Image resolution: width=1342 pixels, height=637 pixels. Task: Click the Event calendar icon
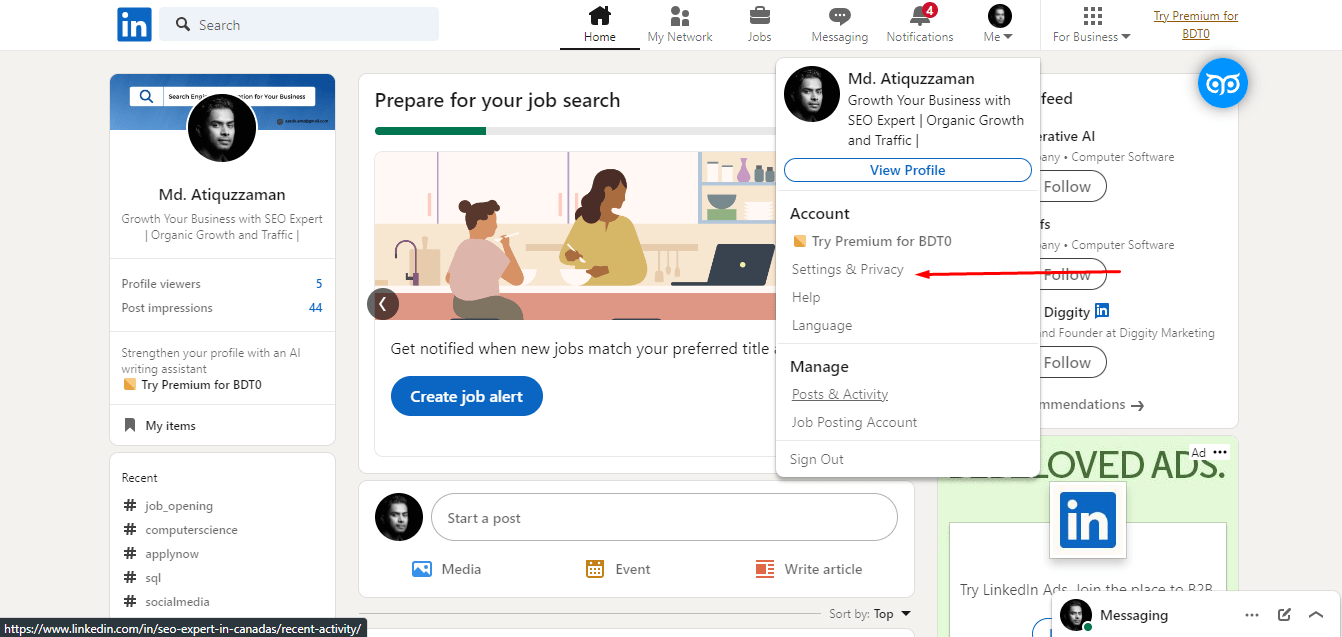[x=595, y=569]
